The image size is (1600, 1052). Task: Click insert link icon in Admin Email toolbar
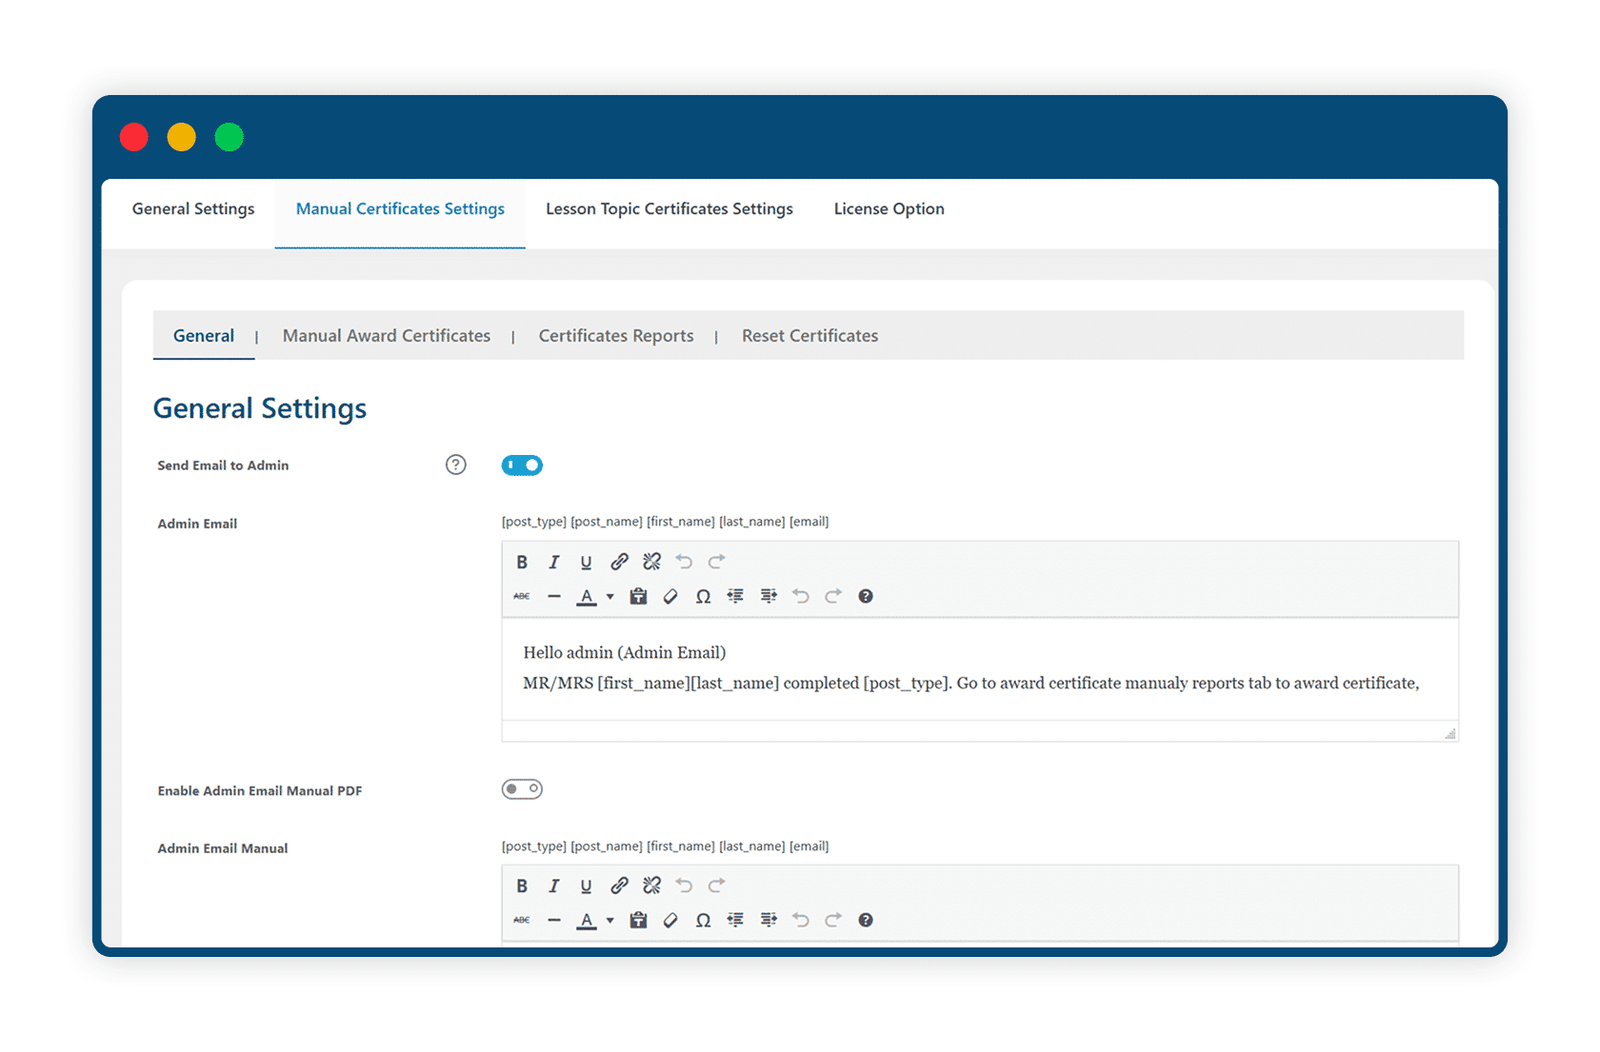[x=619, y=562]
